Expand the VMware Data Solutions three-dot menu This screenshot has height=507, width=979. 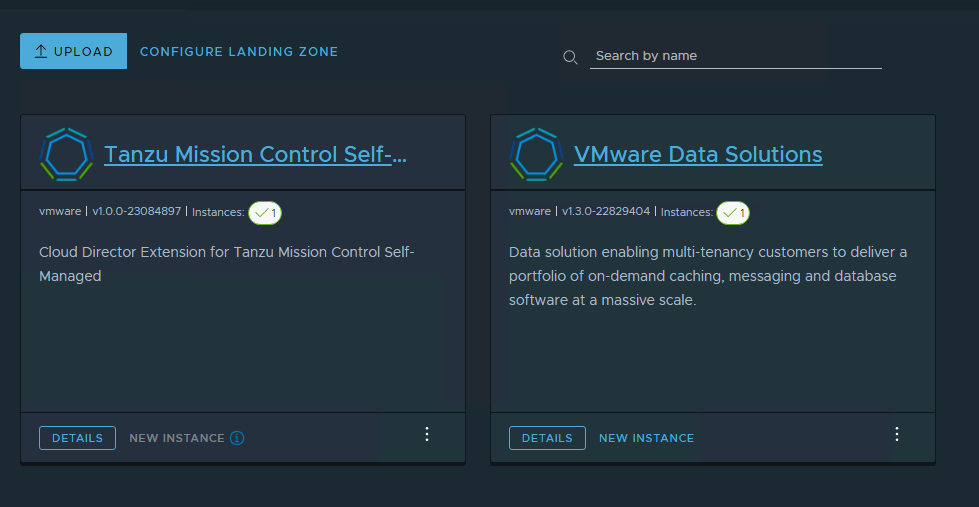coord(897,434)
